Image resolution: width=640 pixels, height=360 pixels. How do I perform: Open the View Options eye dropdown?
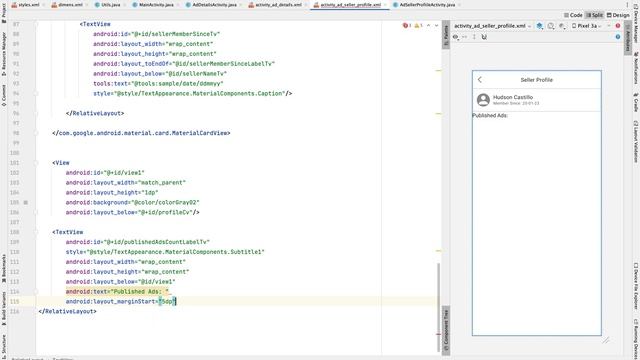pos(456,37)
